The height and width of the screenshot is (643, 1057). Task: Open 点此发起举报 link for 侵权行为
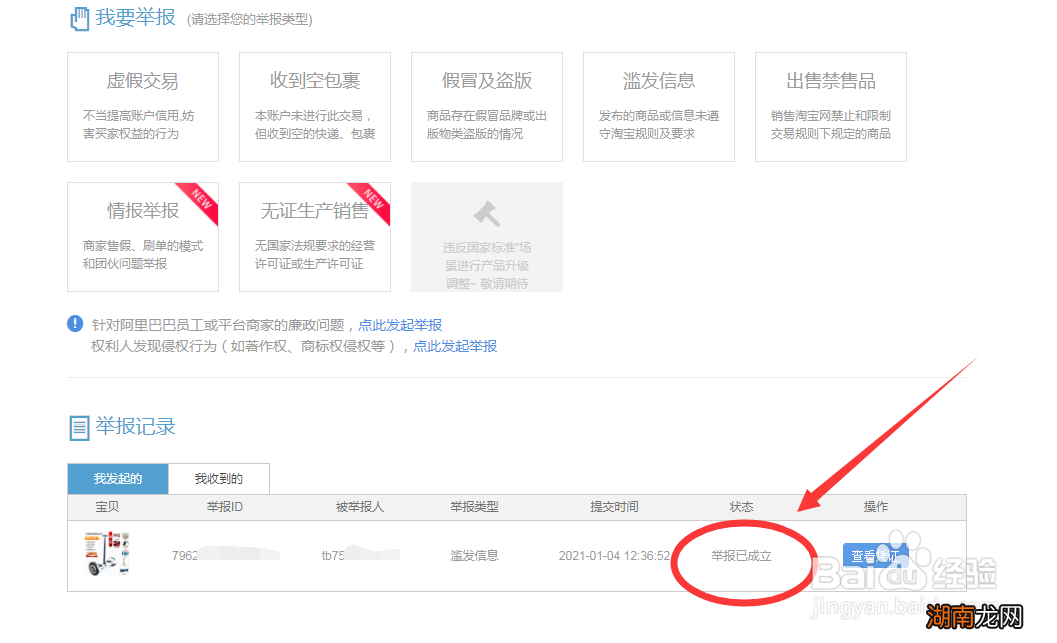[455, 346]
